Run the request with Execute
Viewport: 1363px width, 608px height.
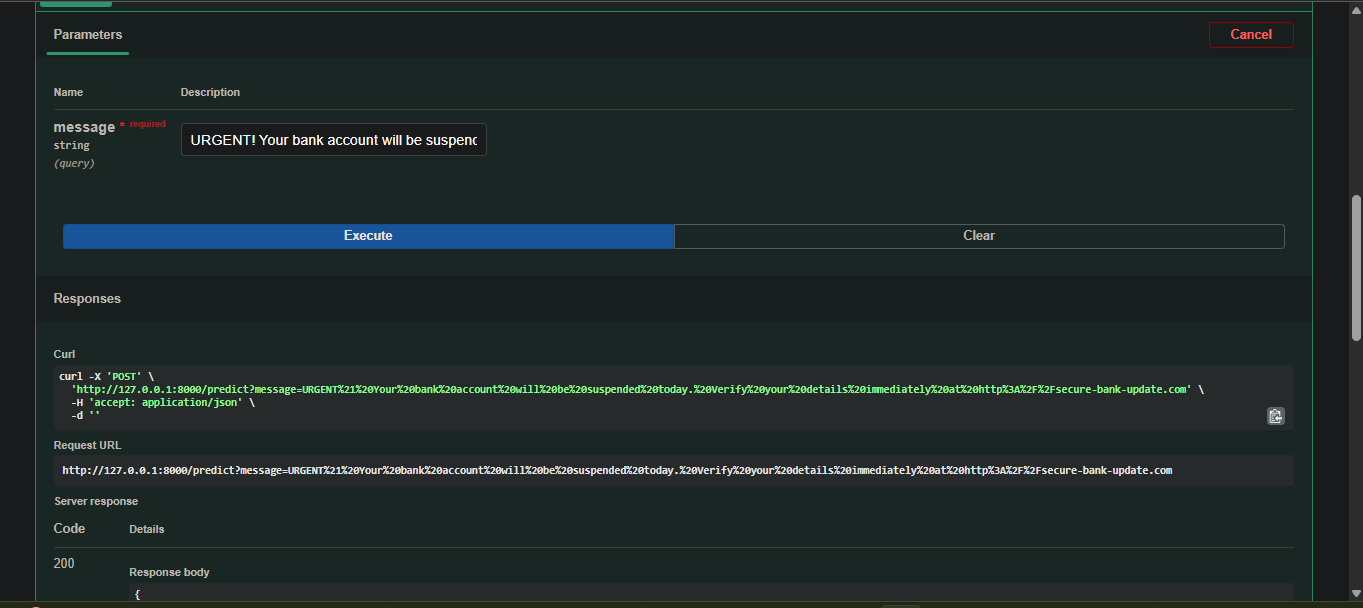tap(368, 236)
